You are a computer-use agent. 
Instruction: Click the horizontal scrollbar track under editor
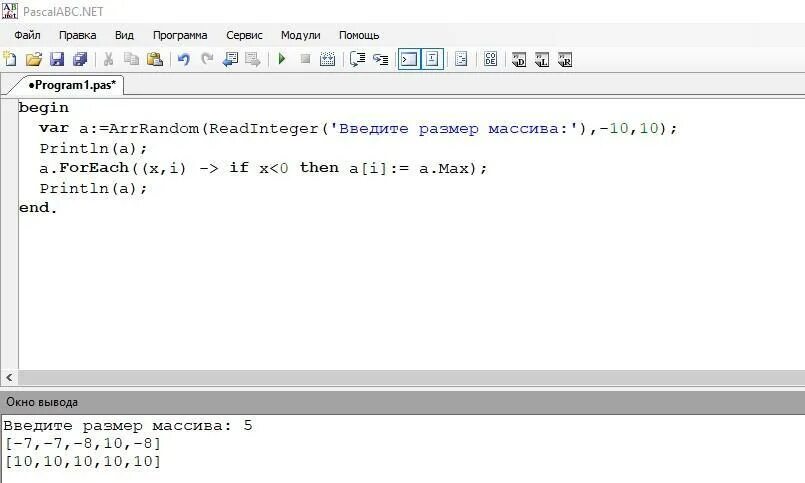(x=411, y=377)
